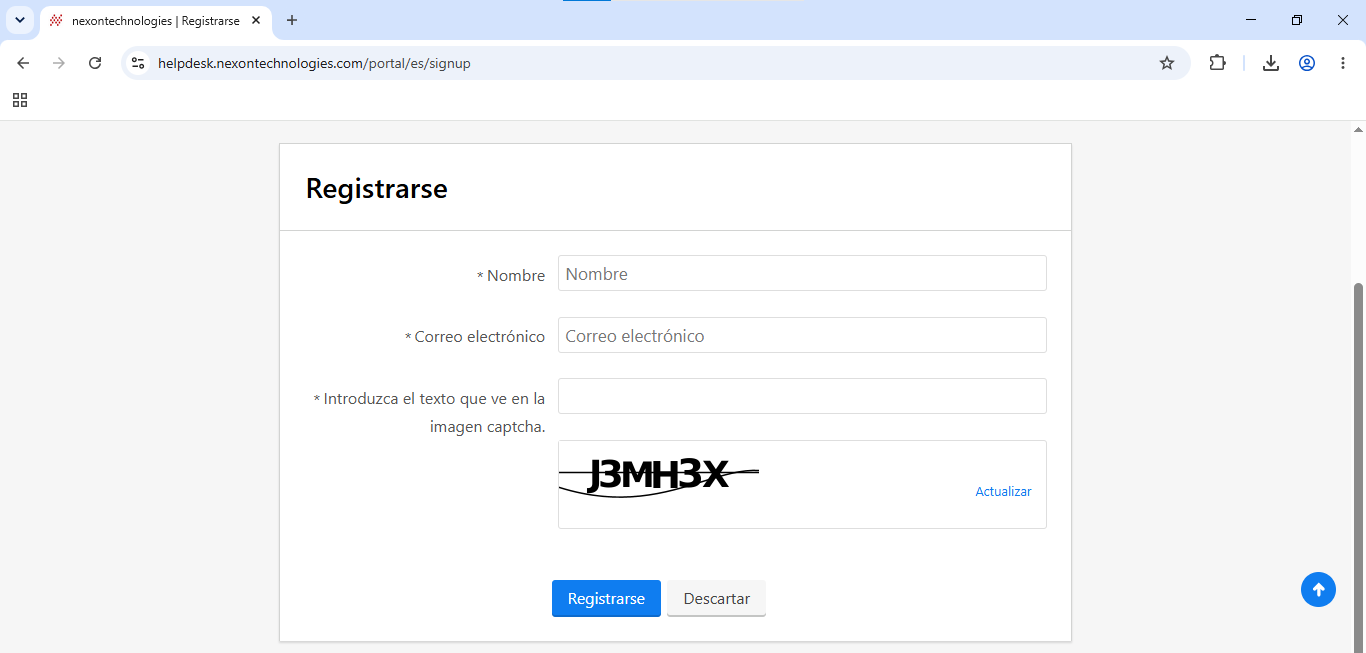Click the Nombre field label

click(x=511, y=275)
